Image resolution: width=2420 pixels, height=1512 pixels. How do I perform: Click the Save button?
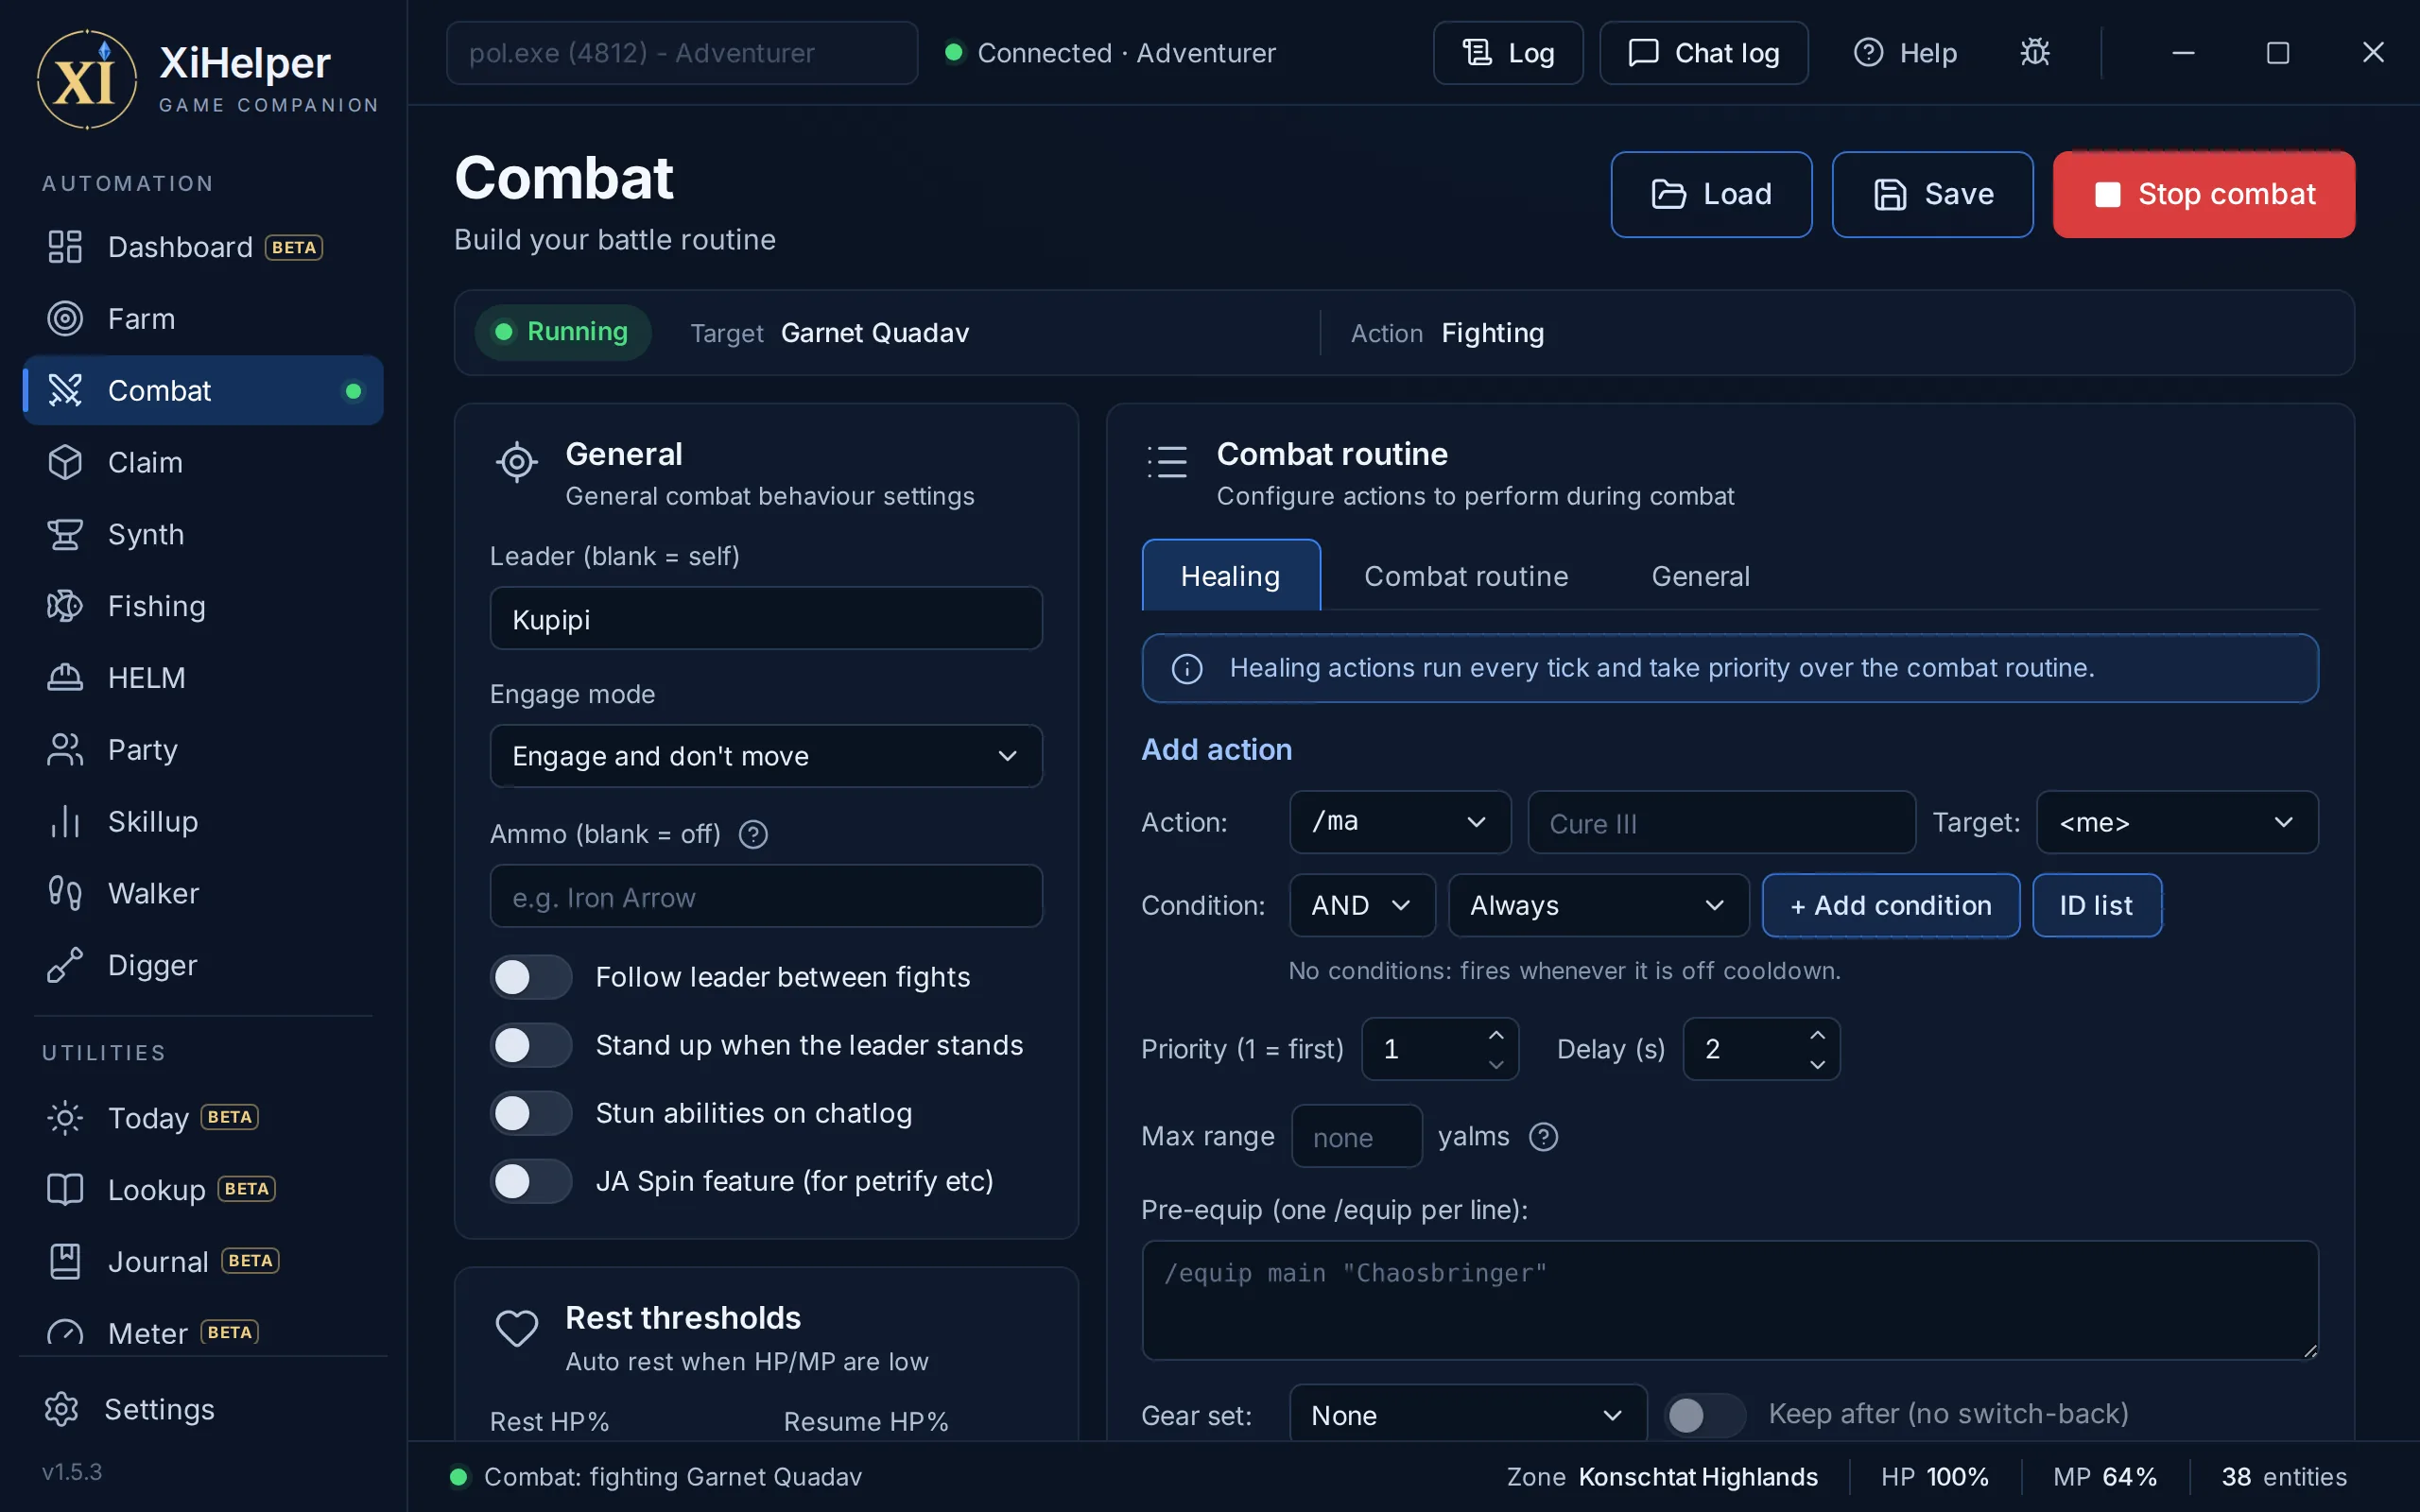coord(1932,194)
